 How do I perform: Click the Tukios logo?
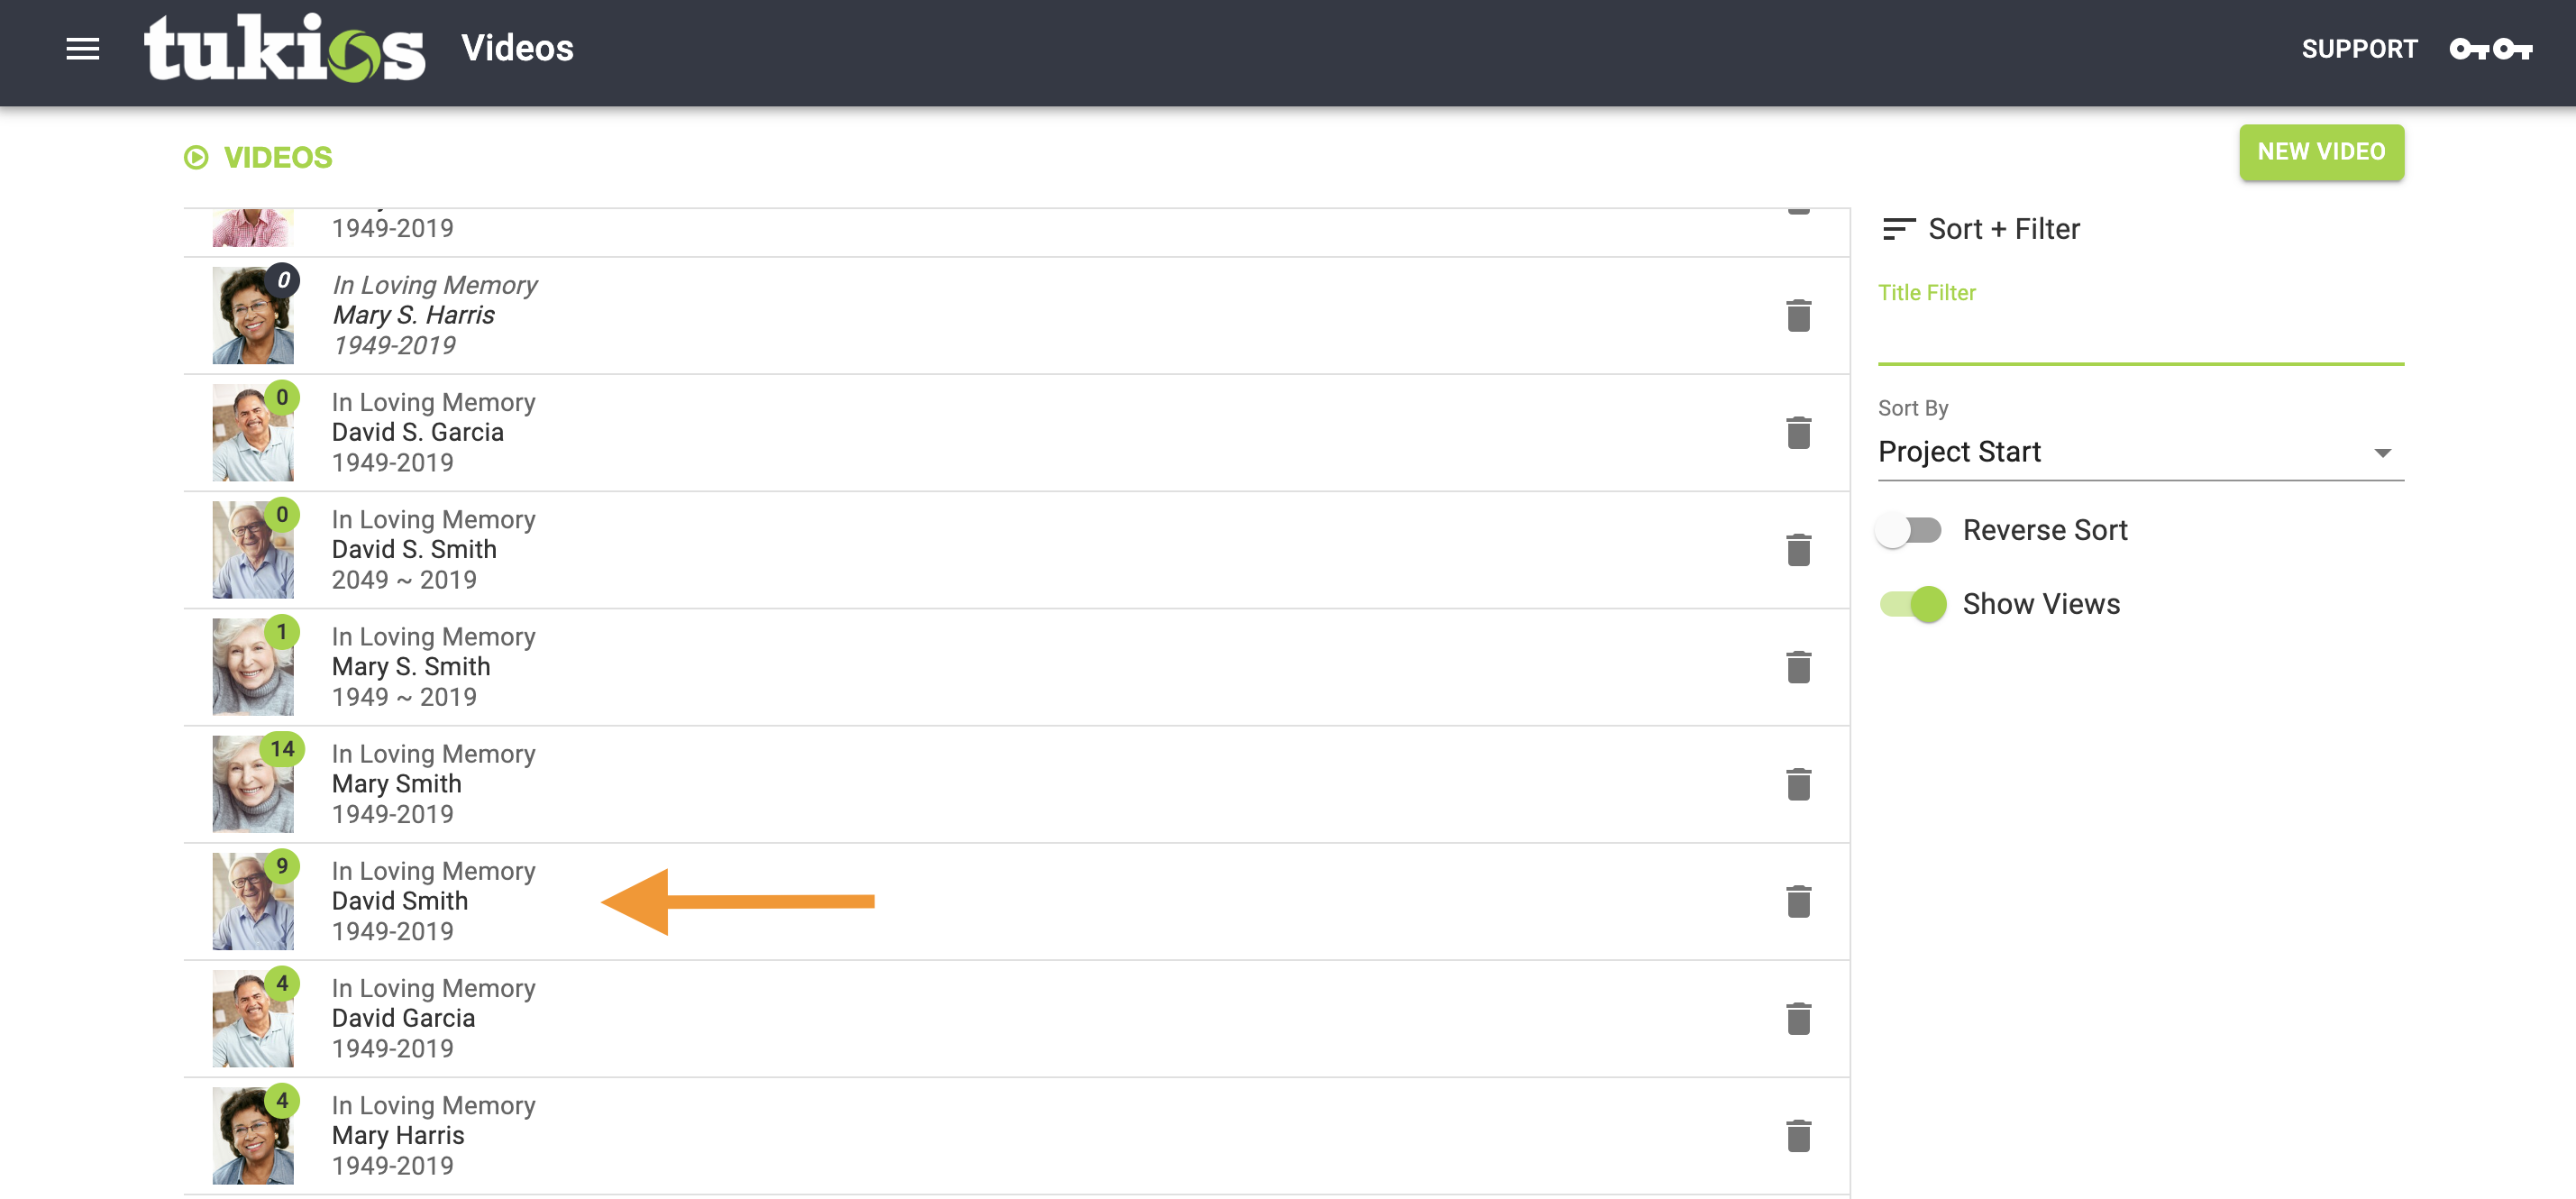click(x=284, y=48)
